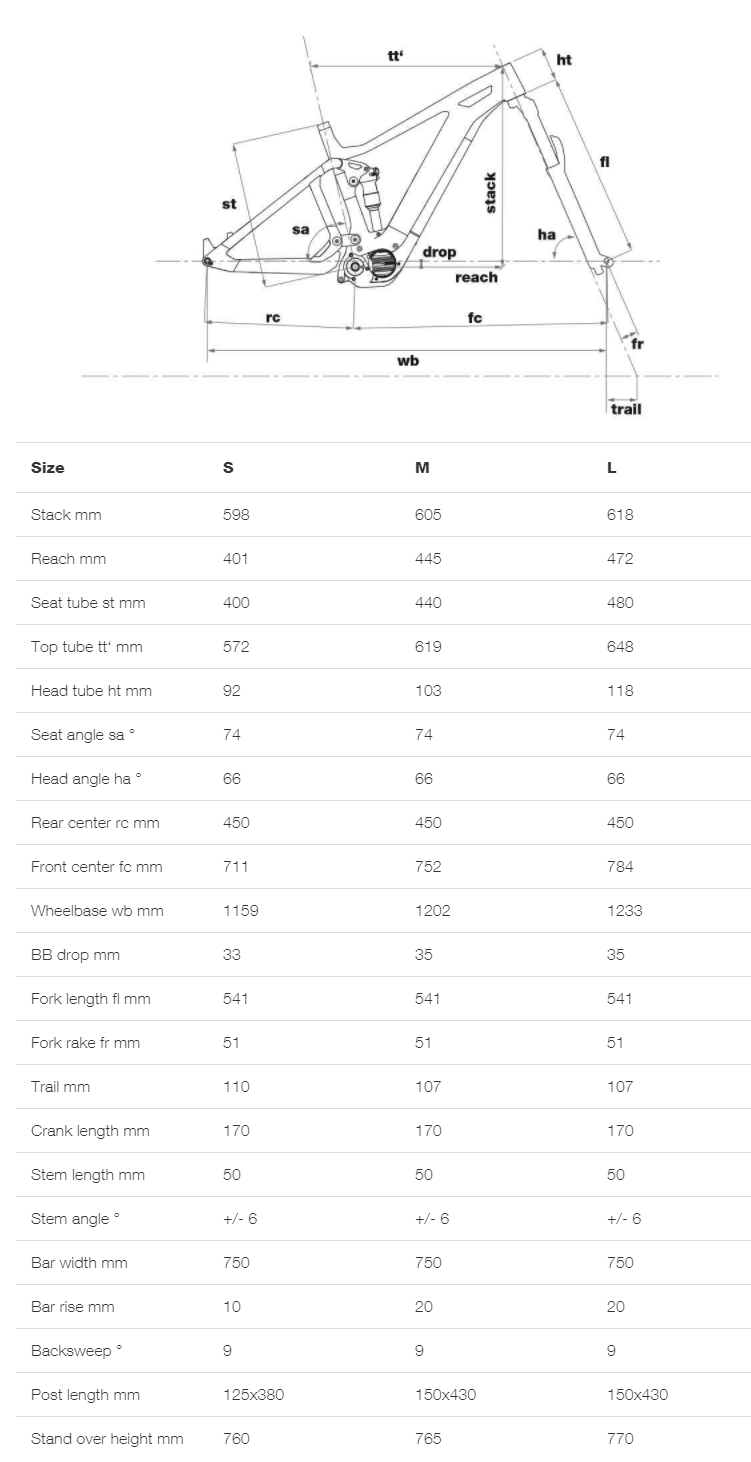Click the front center value 711
Screen dimensions: 751x1462
pos(236,867)
